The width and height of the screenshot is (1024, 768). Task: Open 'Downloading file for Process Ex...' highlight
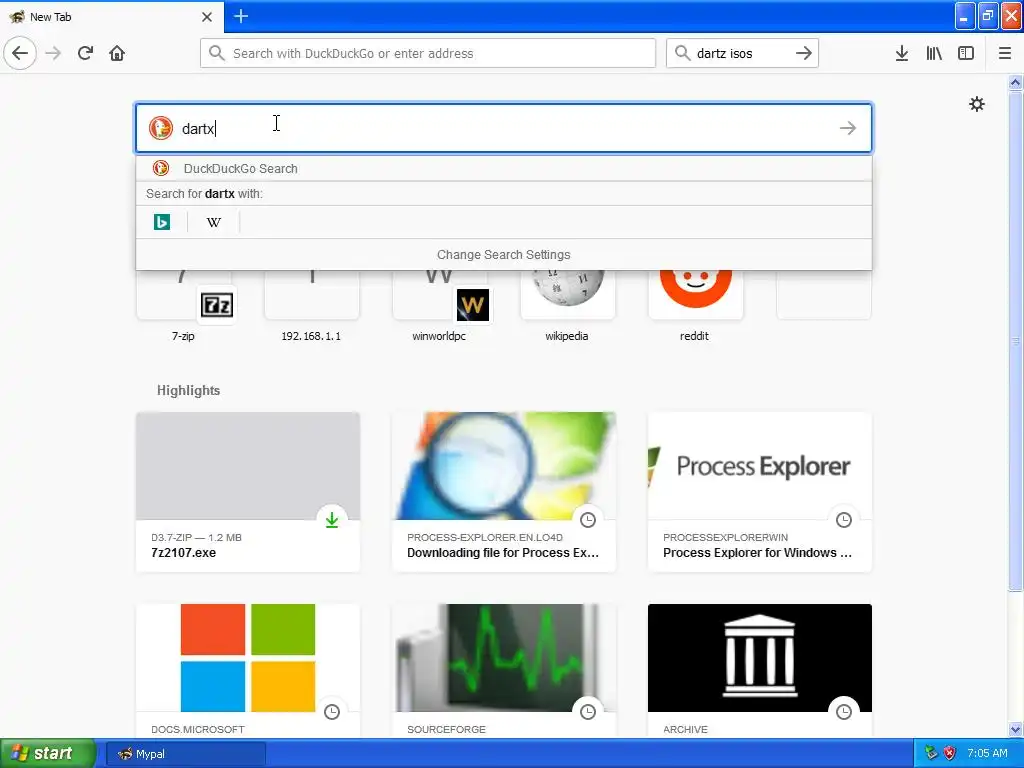[504, 492]
